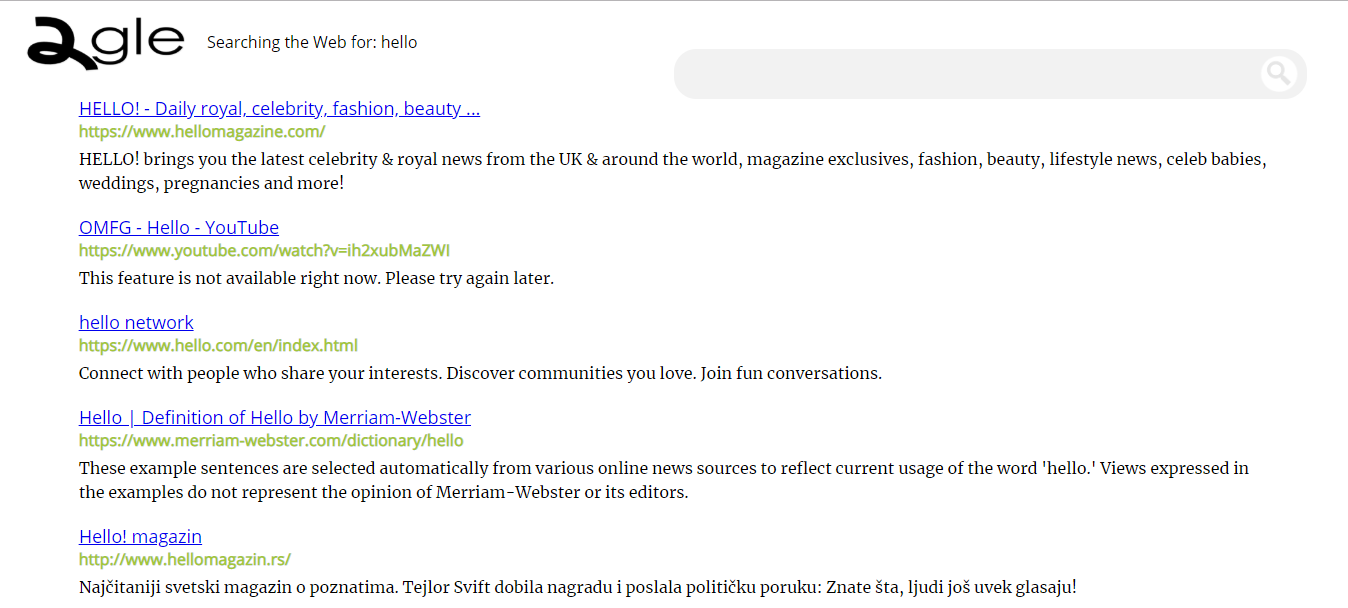1348x608 pixels.
Task: Click 'Searching the Web for: hello' text
Action: pos(312,42)
